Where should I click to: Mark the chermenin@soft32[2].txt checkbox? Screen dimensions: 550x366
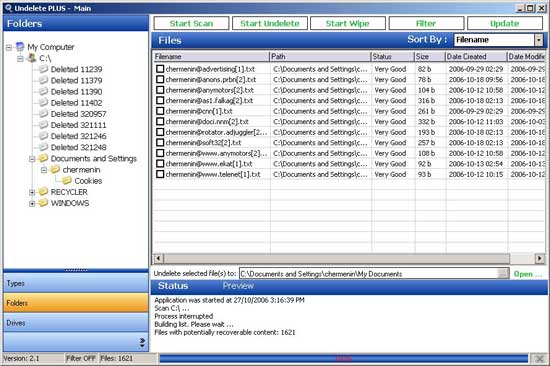coord(160,142)
